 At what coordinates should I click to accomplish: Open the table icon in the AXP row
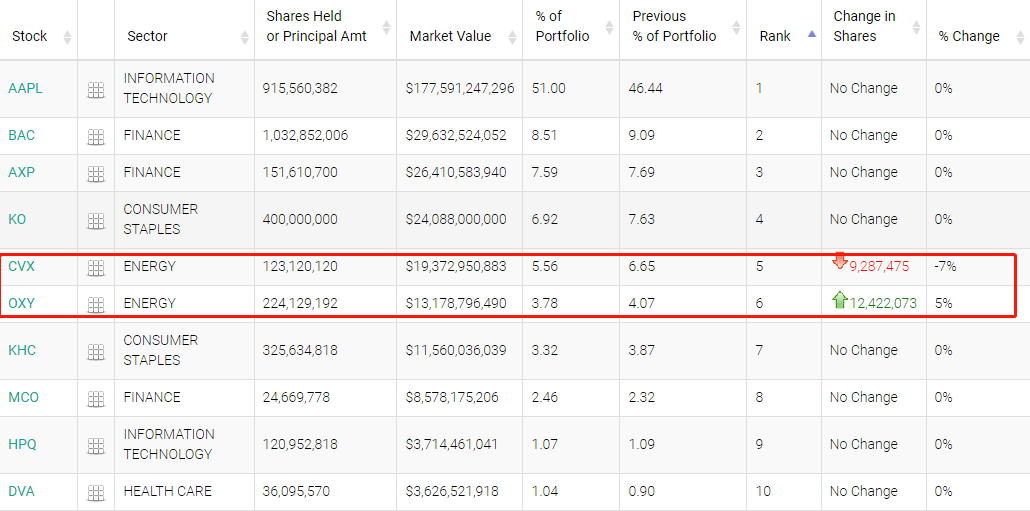click(96, 174)
